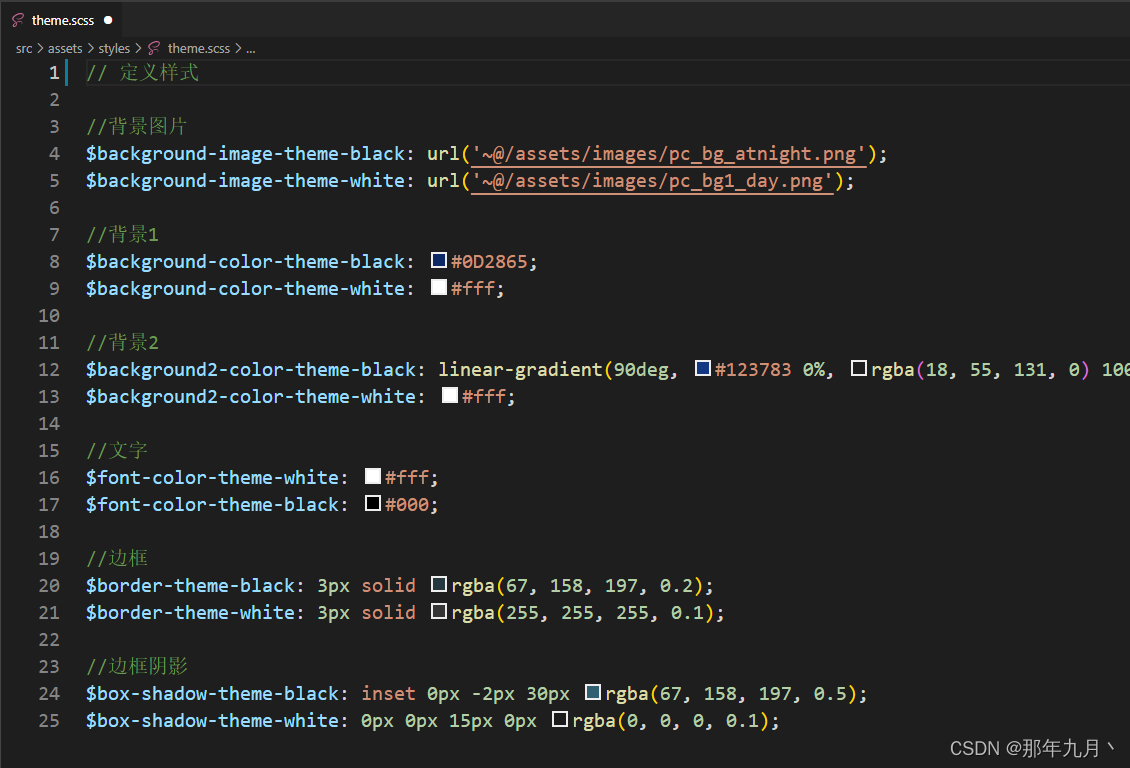Click the breadcrumb ellipsis symbol entry
1130x768 pixels.
[250, 49]
